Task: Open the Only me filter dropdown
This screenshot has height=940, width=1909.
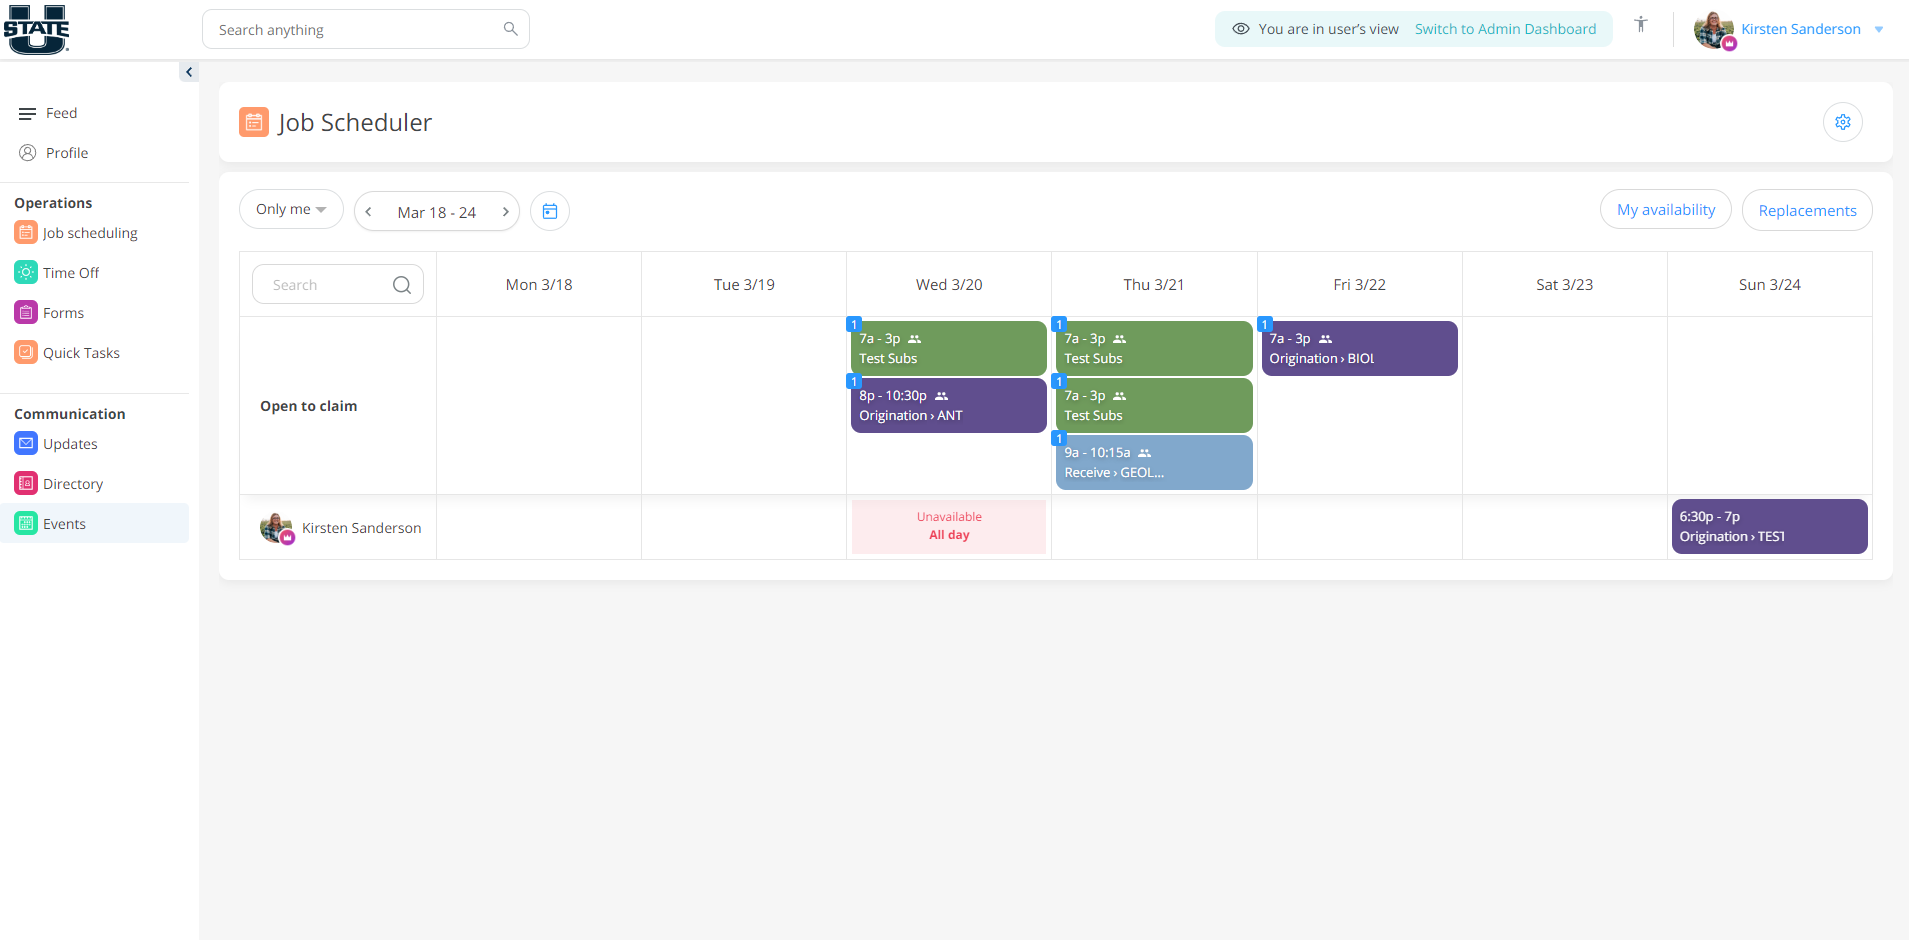Action: click(x=290, y=208)
